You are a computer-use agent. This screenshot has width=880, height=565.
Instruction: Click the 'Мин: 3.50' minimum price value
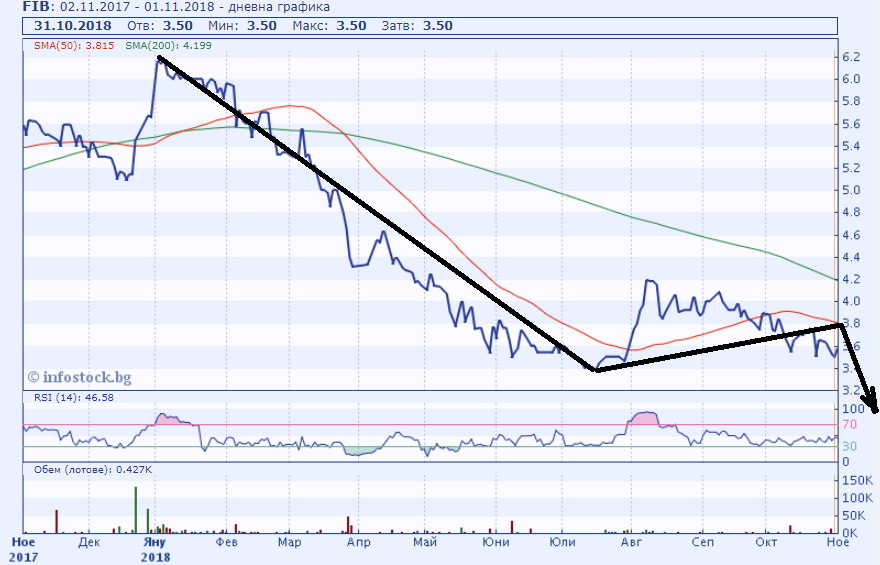[242, 26]
